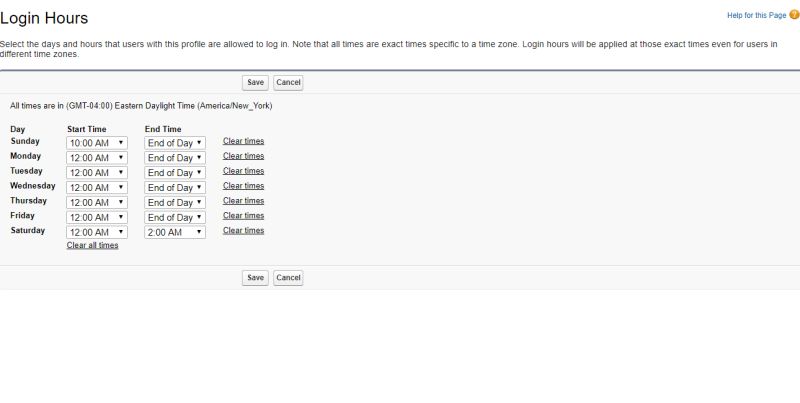Open Tuesday End Time dropdown
Screen dimensions: 800x403
click(x=175, y=172)
